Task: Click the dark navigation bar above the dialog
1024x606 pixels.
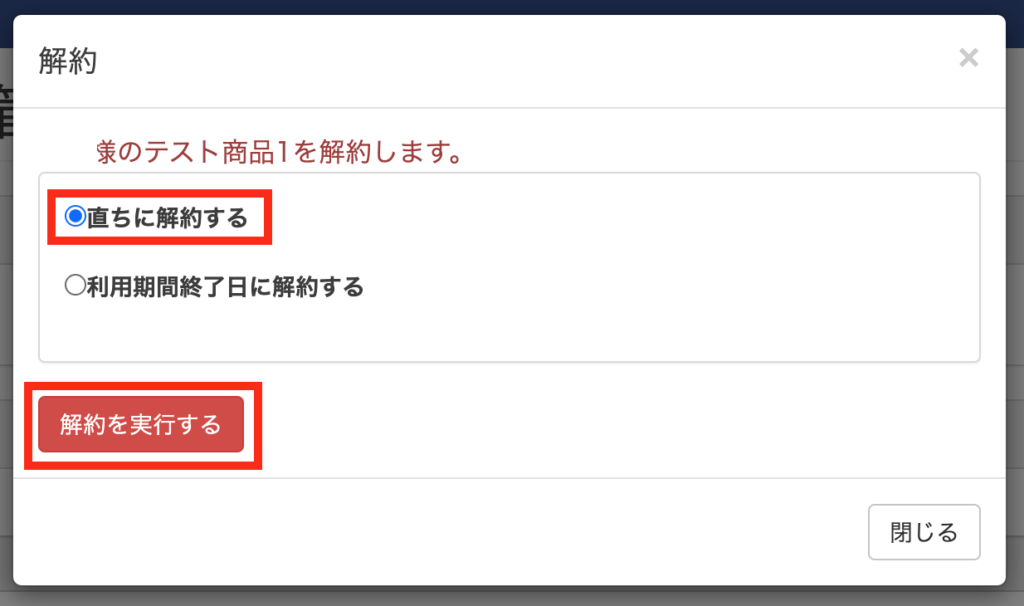Action: [512, 7]
